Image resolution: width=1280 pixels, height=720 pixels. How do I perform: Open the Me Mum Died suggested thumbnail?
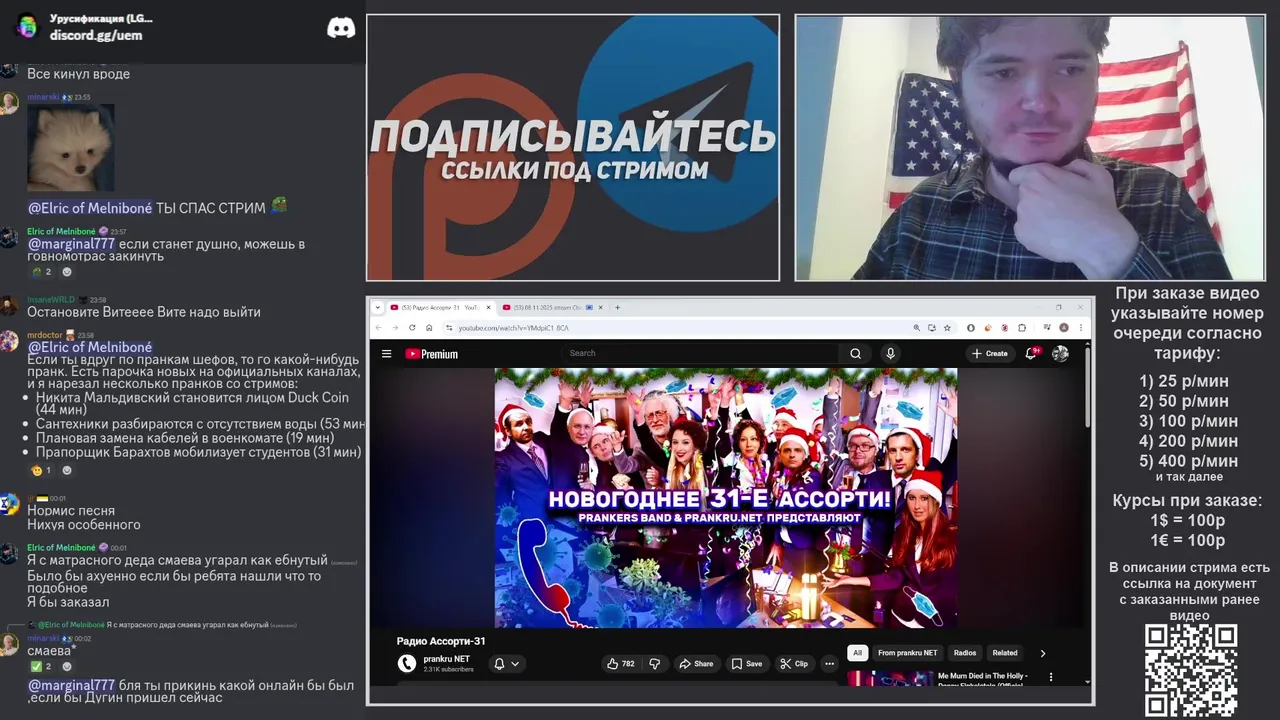pos(890,678)
